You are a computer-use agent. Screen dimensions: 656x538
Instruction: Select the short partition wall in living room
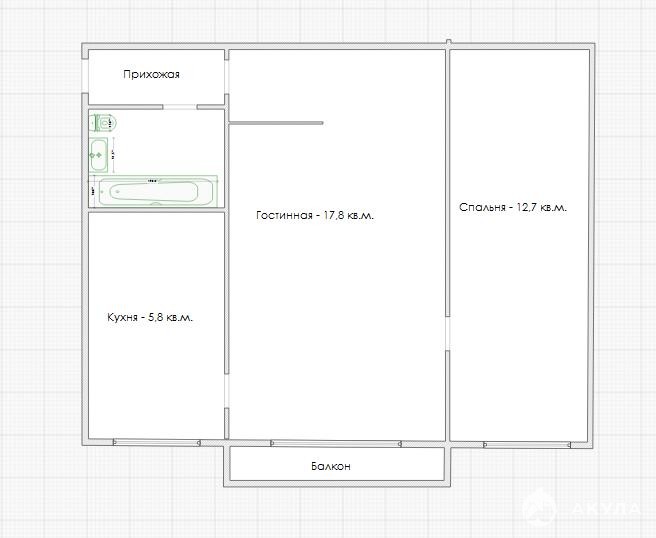pyautogui.click(x=276, y=123)
